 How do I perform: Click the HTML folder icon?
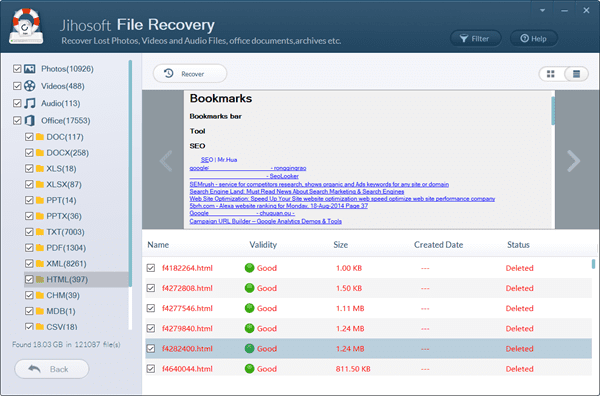tap(40, 279)
